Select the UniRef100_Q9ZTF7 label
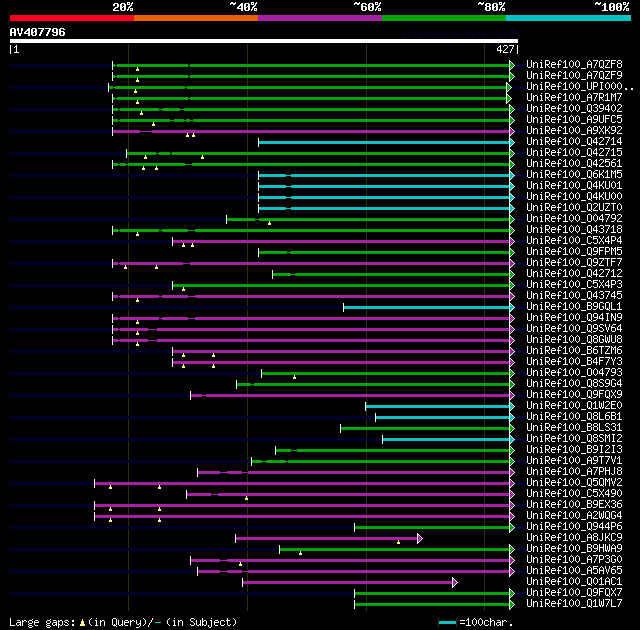Screen dimensions: 640x630 [x=574, y=263]
